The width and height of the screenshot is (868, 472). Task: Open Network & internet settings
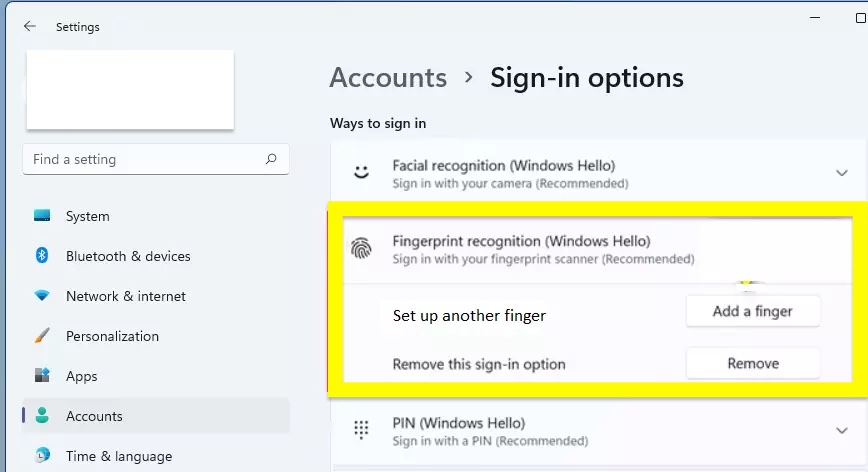pos(156,296)
